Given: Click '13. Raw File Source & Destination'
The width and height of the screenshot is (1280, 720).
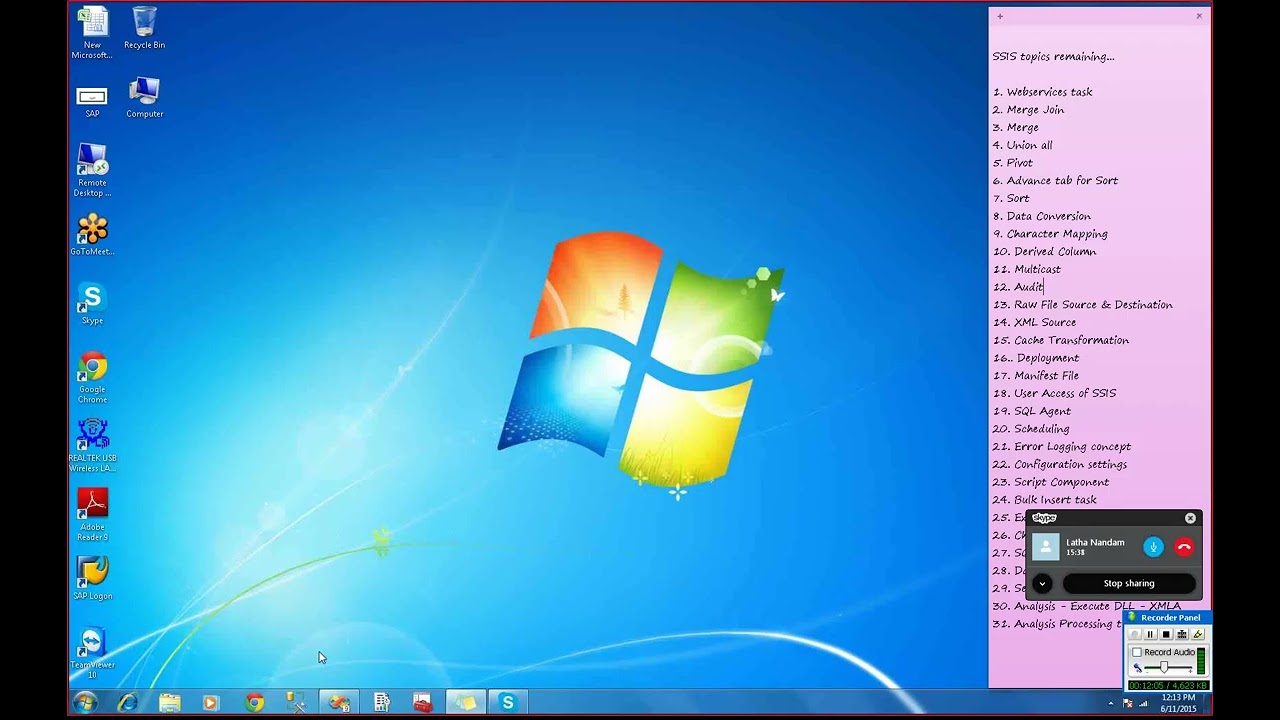Looking at the screenshot, I should coord(1082,305).
